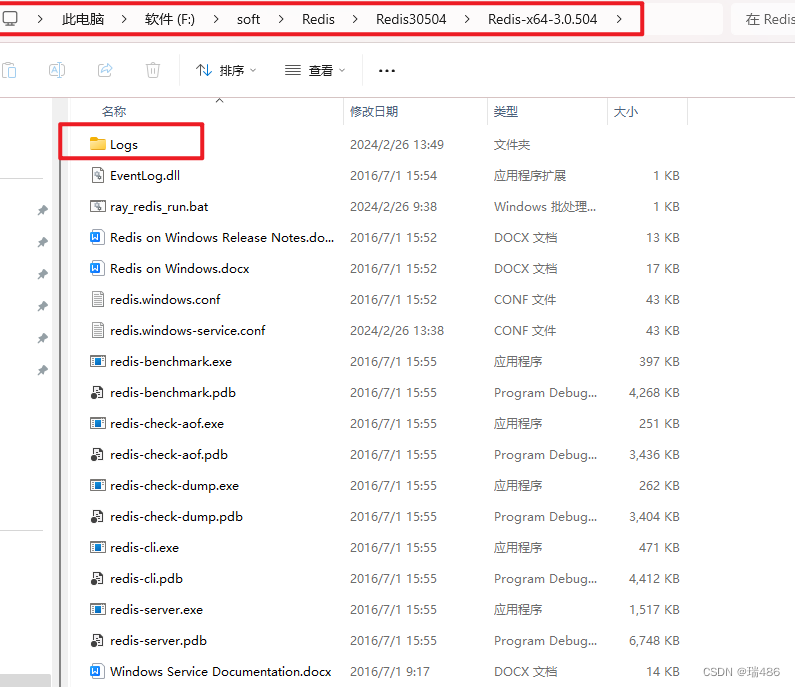Click date 2024/2/26 13:38 of service.conf
Image resolution: width=795 pixels, height=687 pixels.
(396, 331)
